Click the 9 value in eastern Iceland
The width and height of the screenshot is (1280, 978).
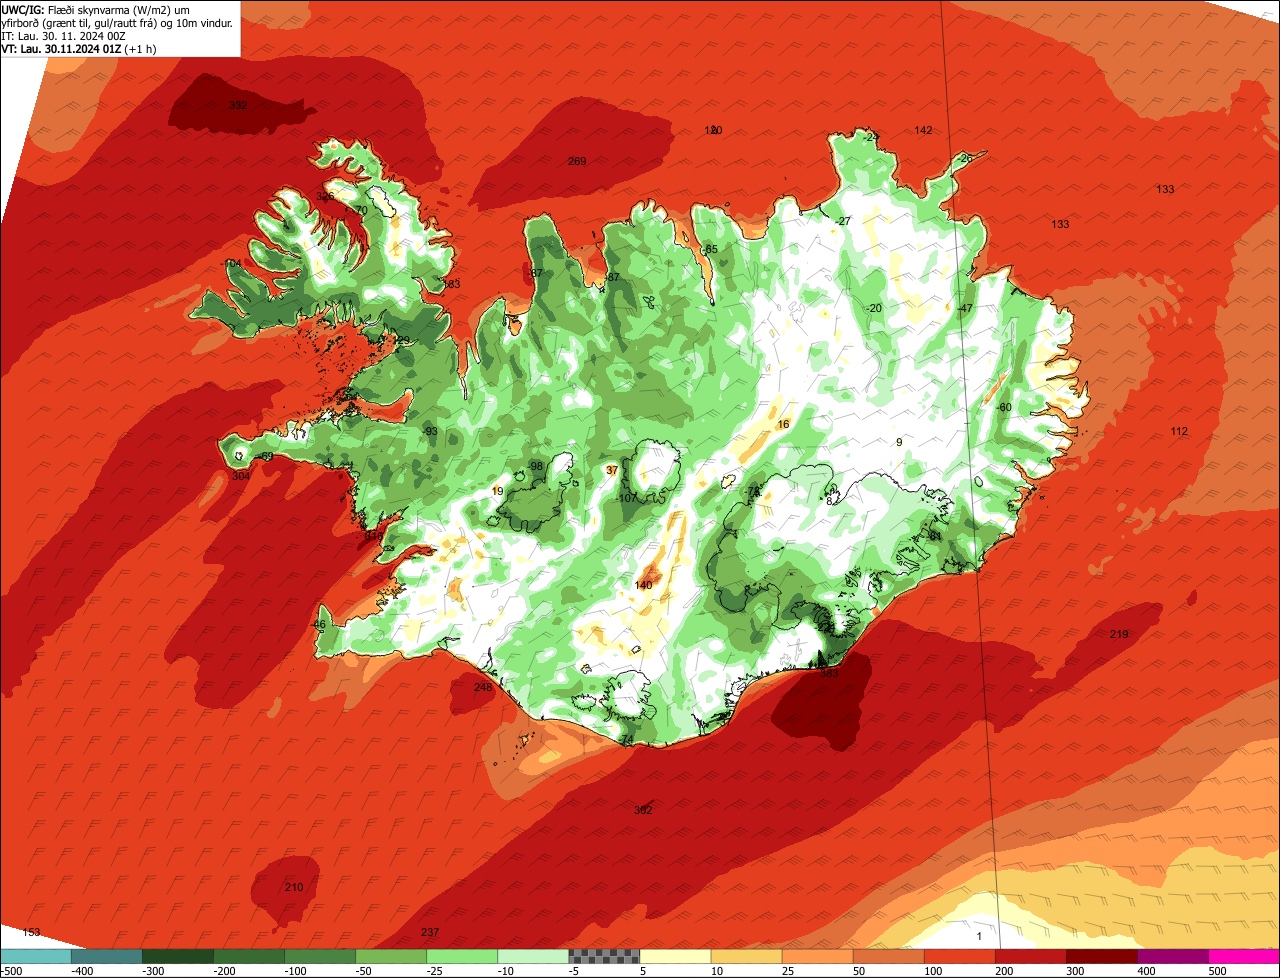click(x=899, y=442)
